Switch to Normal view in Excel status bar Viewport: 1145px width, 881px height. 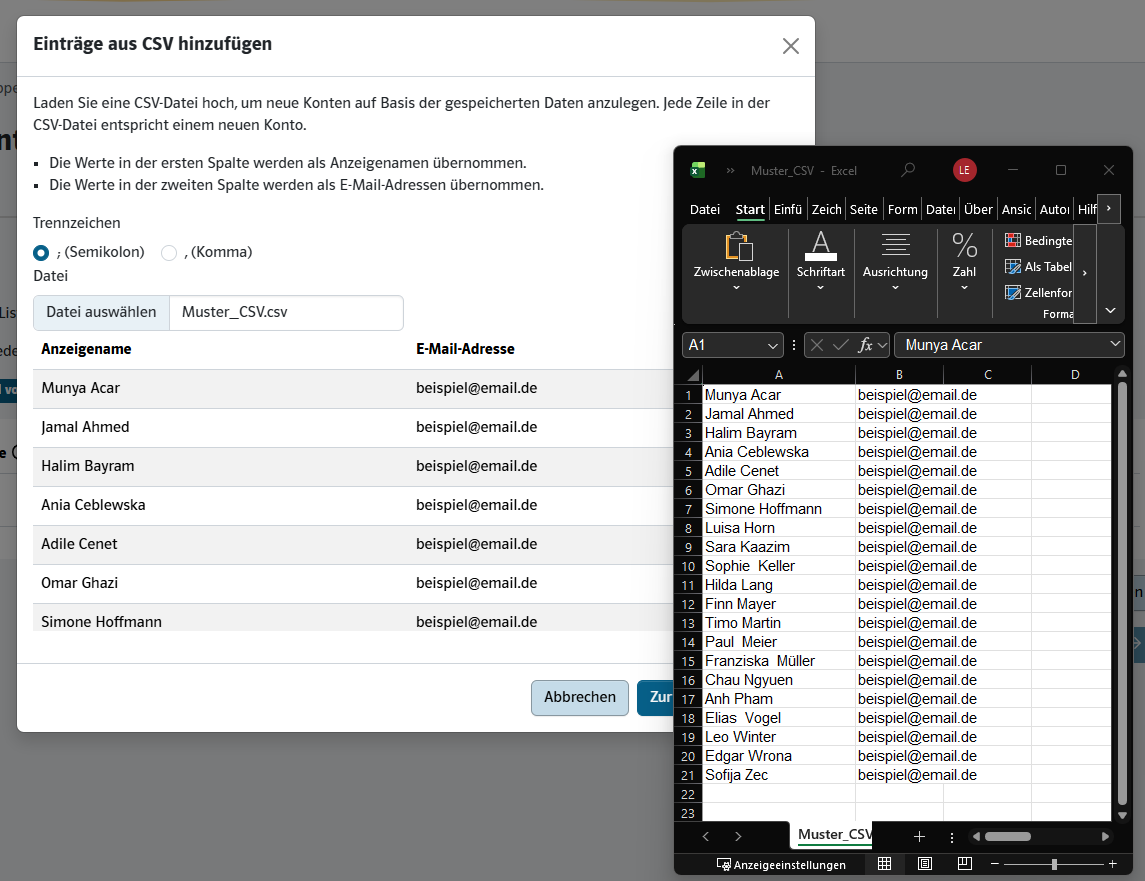[x=884, y=863]
